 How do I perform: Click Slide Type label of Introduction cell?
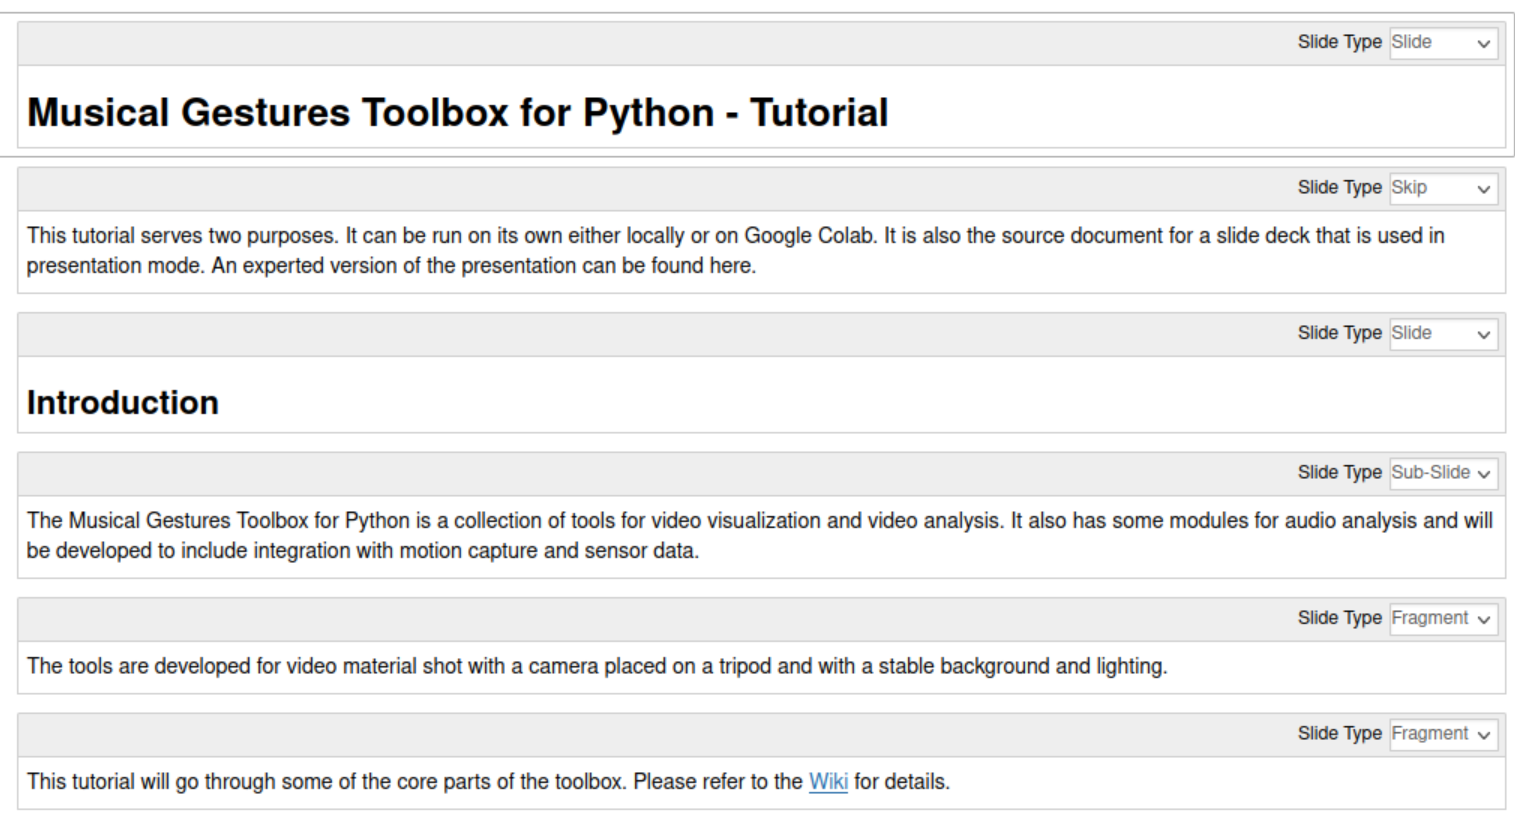tap(1340, 332)
